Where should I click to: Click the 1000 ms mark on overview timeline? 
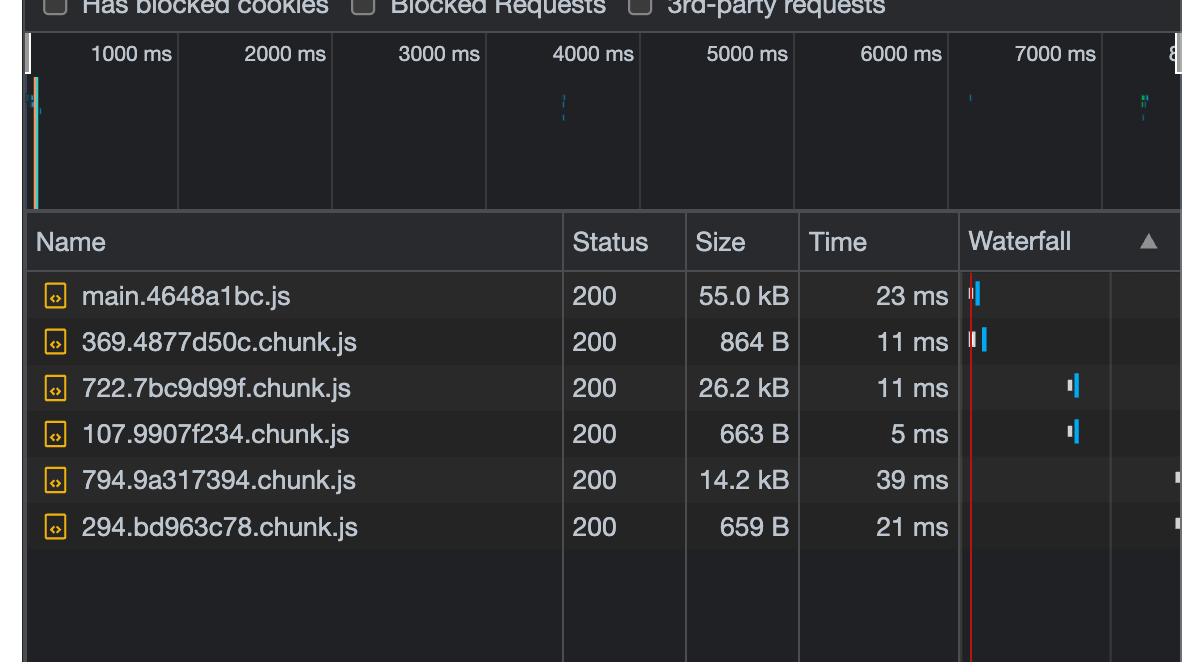pos(131,54)
